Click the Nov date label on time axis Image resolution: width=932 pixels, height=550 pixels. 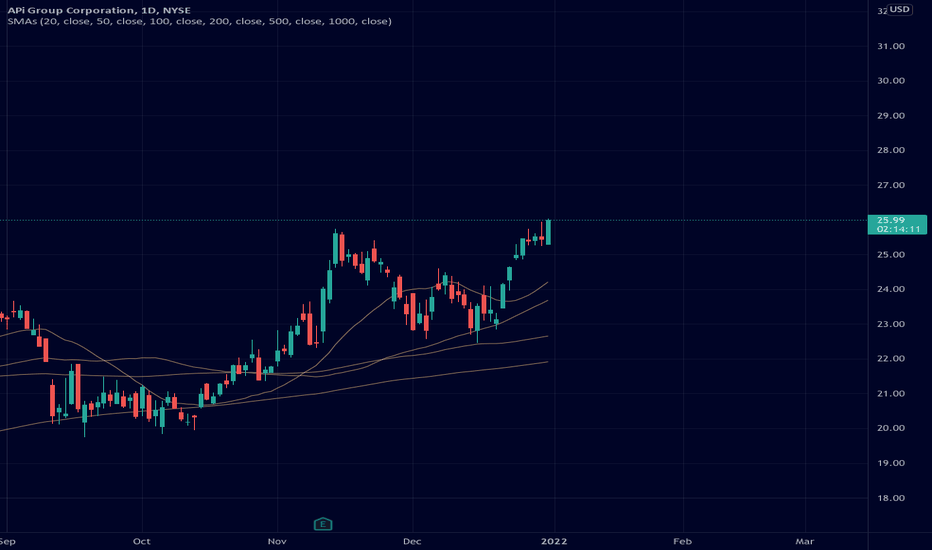tap(277, 542)
